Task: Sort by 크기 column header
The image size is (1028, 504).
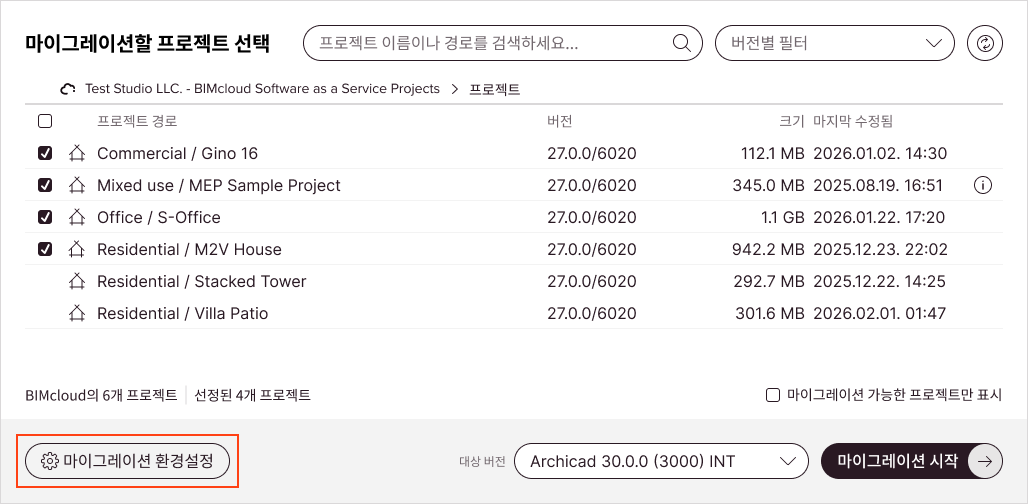Action: coord(791,121)
